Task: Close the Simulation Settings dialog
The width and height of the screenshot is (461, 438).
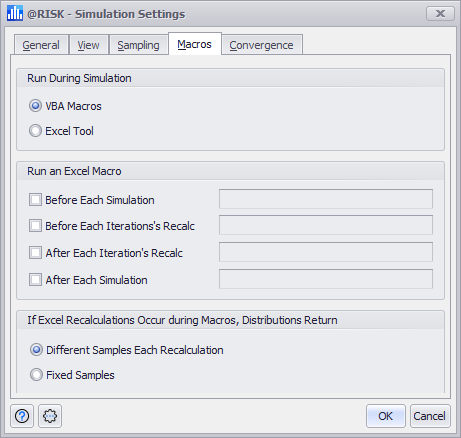Action: 440,14
